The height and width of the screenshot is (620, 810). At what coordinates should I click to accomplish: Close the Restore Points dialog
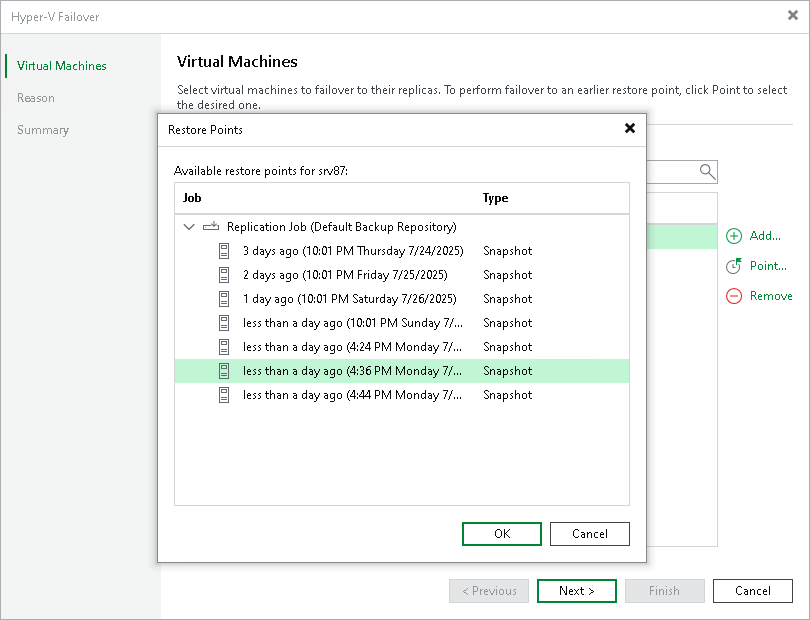tap(630, 128)
